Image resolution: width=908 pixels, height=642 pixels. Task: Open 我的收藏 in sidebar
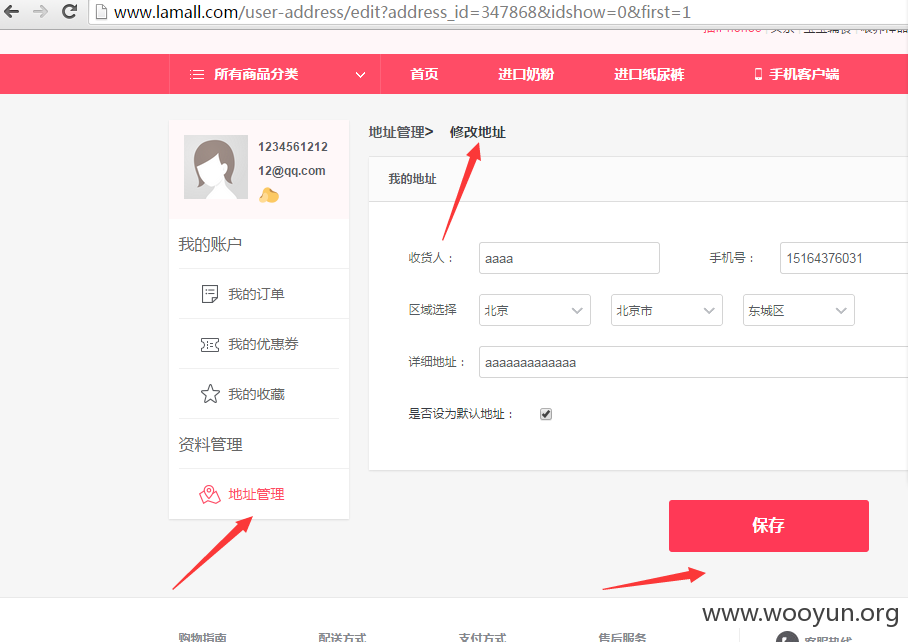256,394
